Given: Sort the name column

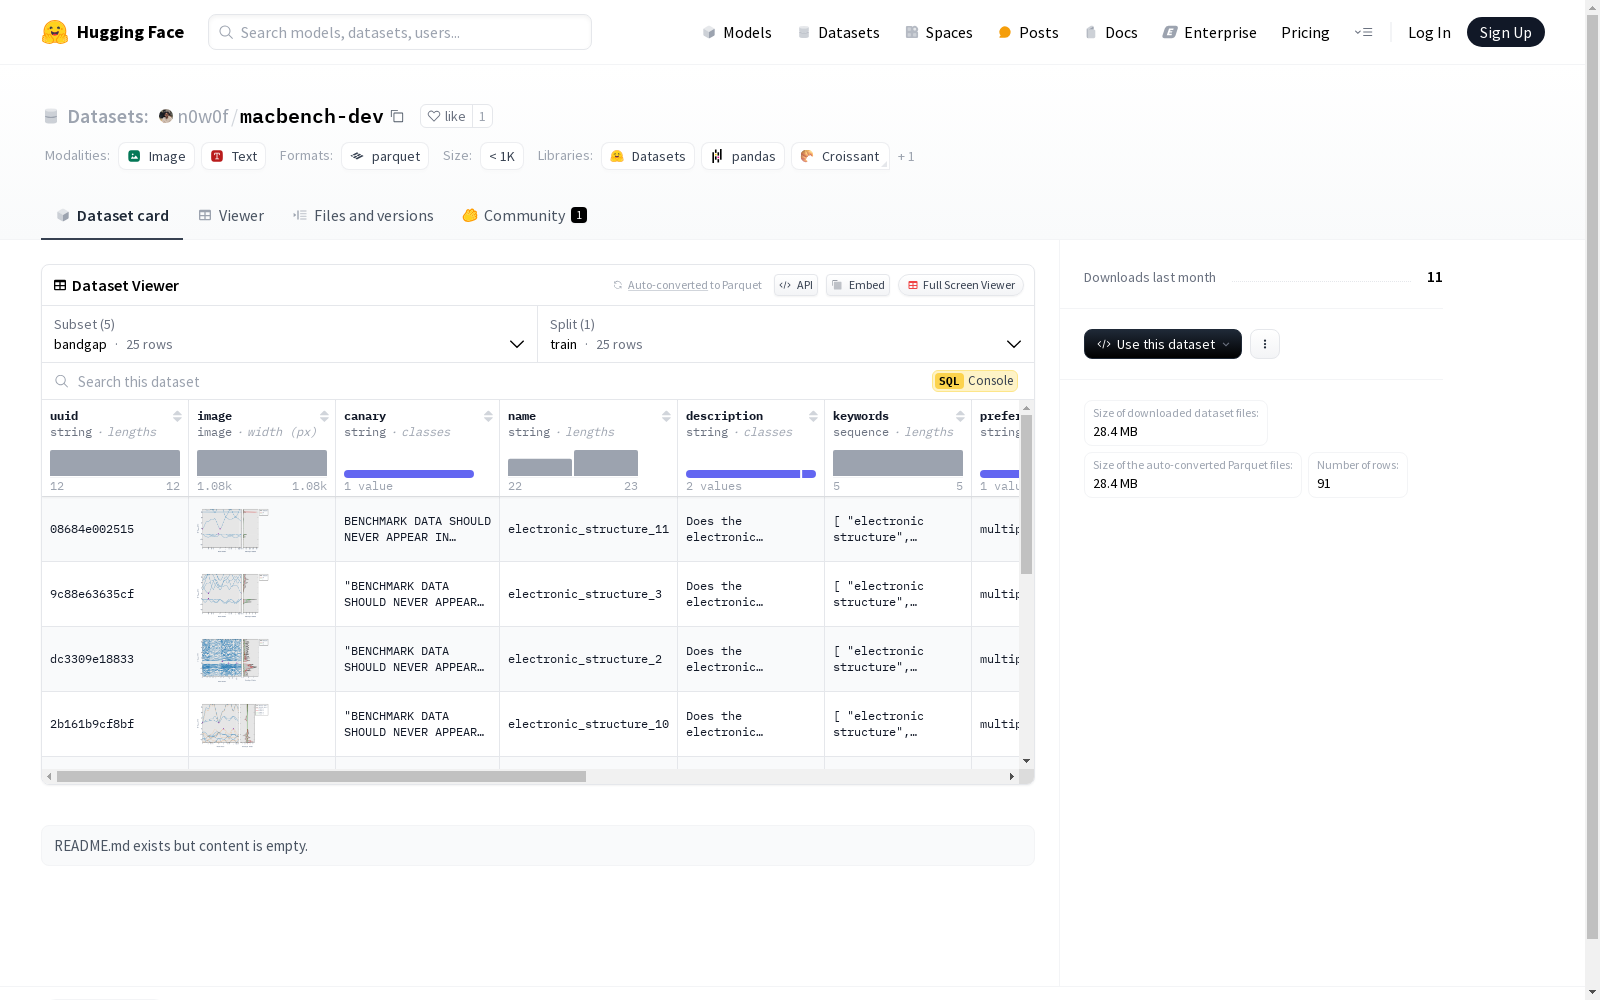Looking at the screenshot, I should point(666,416).
